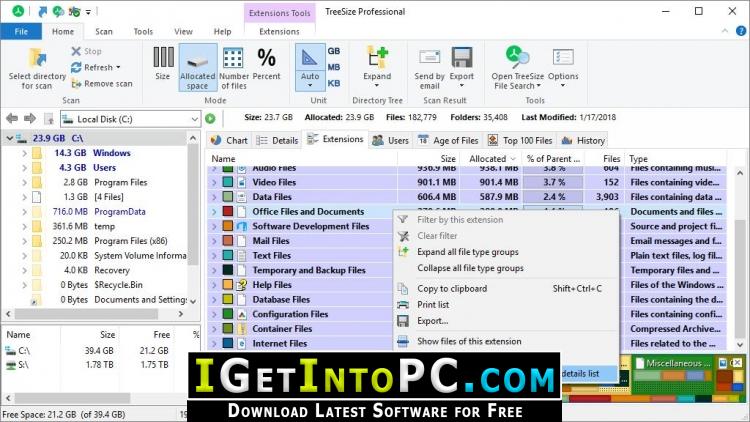Remove scan from the tree
The width and height of the screenshot is (750, 422).
pyautogui.click(x=101, y=84)
